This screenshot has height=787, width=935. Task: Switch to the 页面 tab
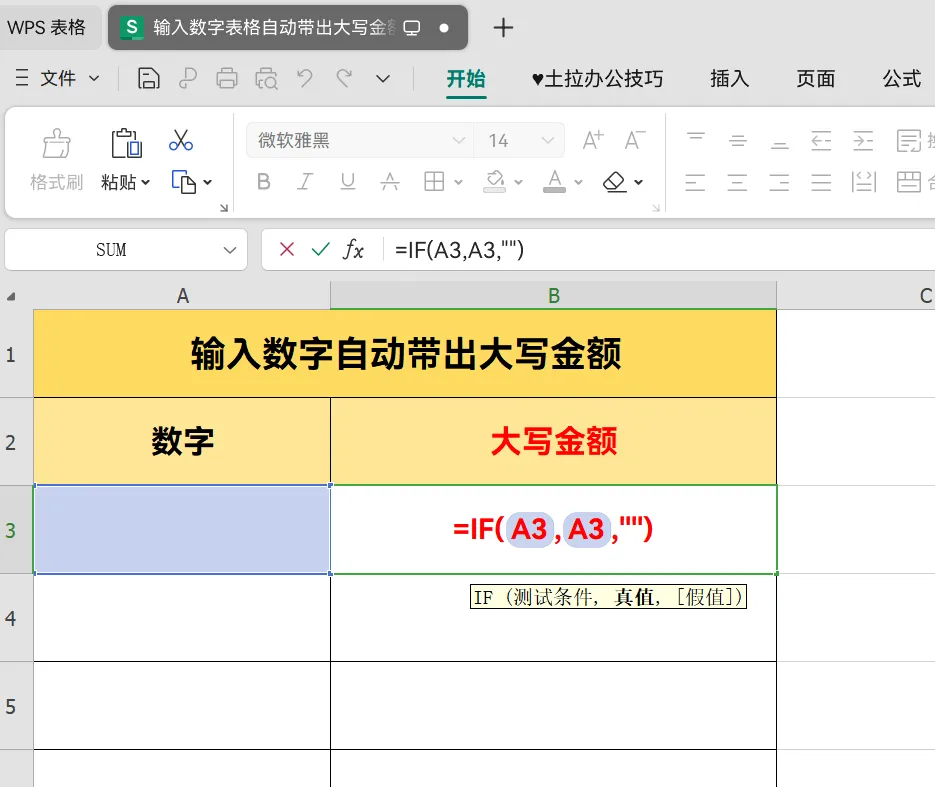(x=816, y=78)
